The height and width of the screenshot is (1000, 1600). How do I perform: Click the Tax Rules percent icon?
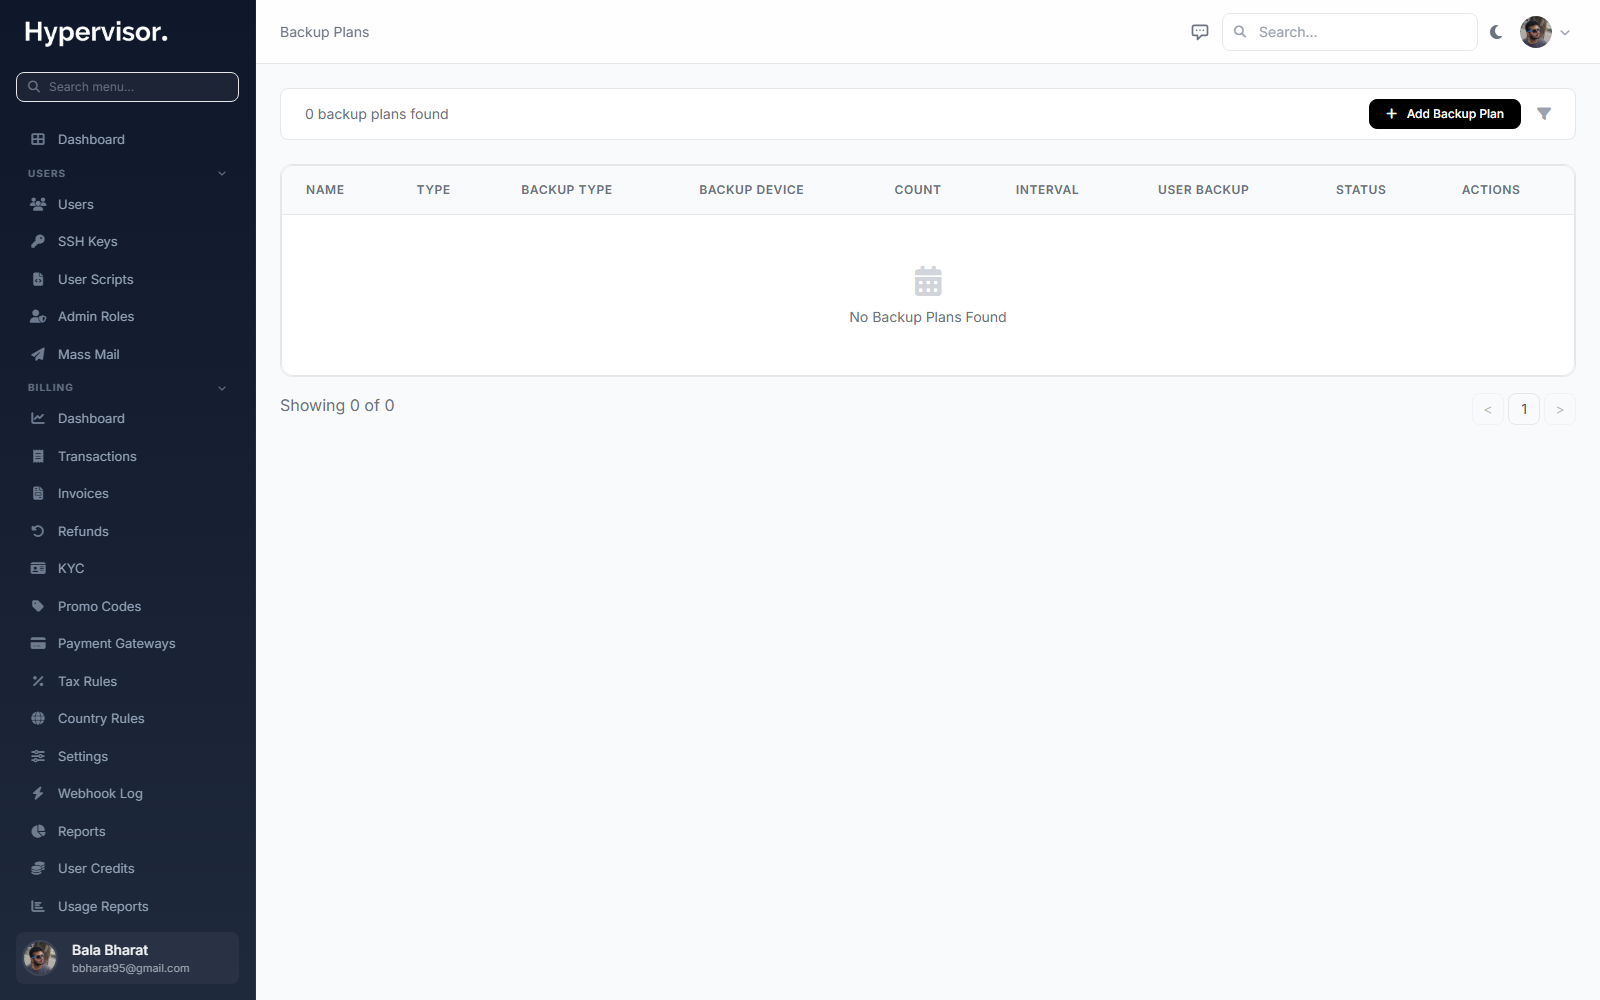38,681
